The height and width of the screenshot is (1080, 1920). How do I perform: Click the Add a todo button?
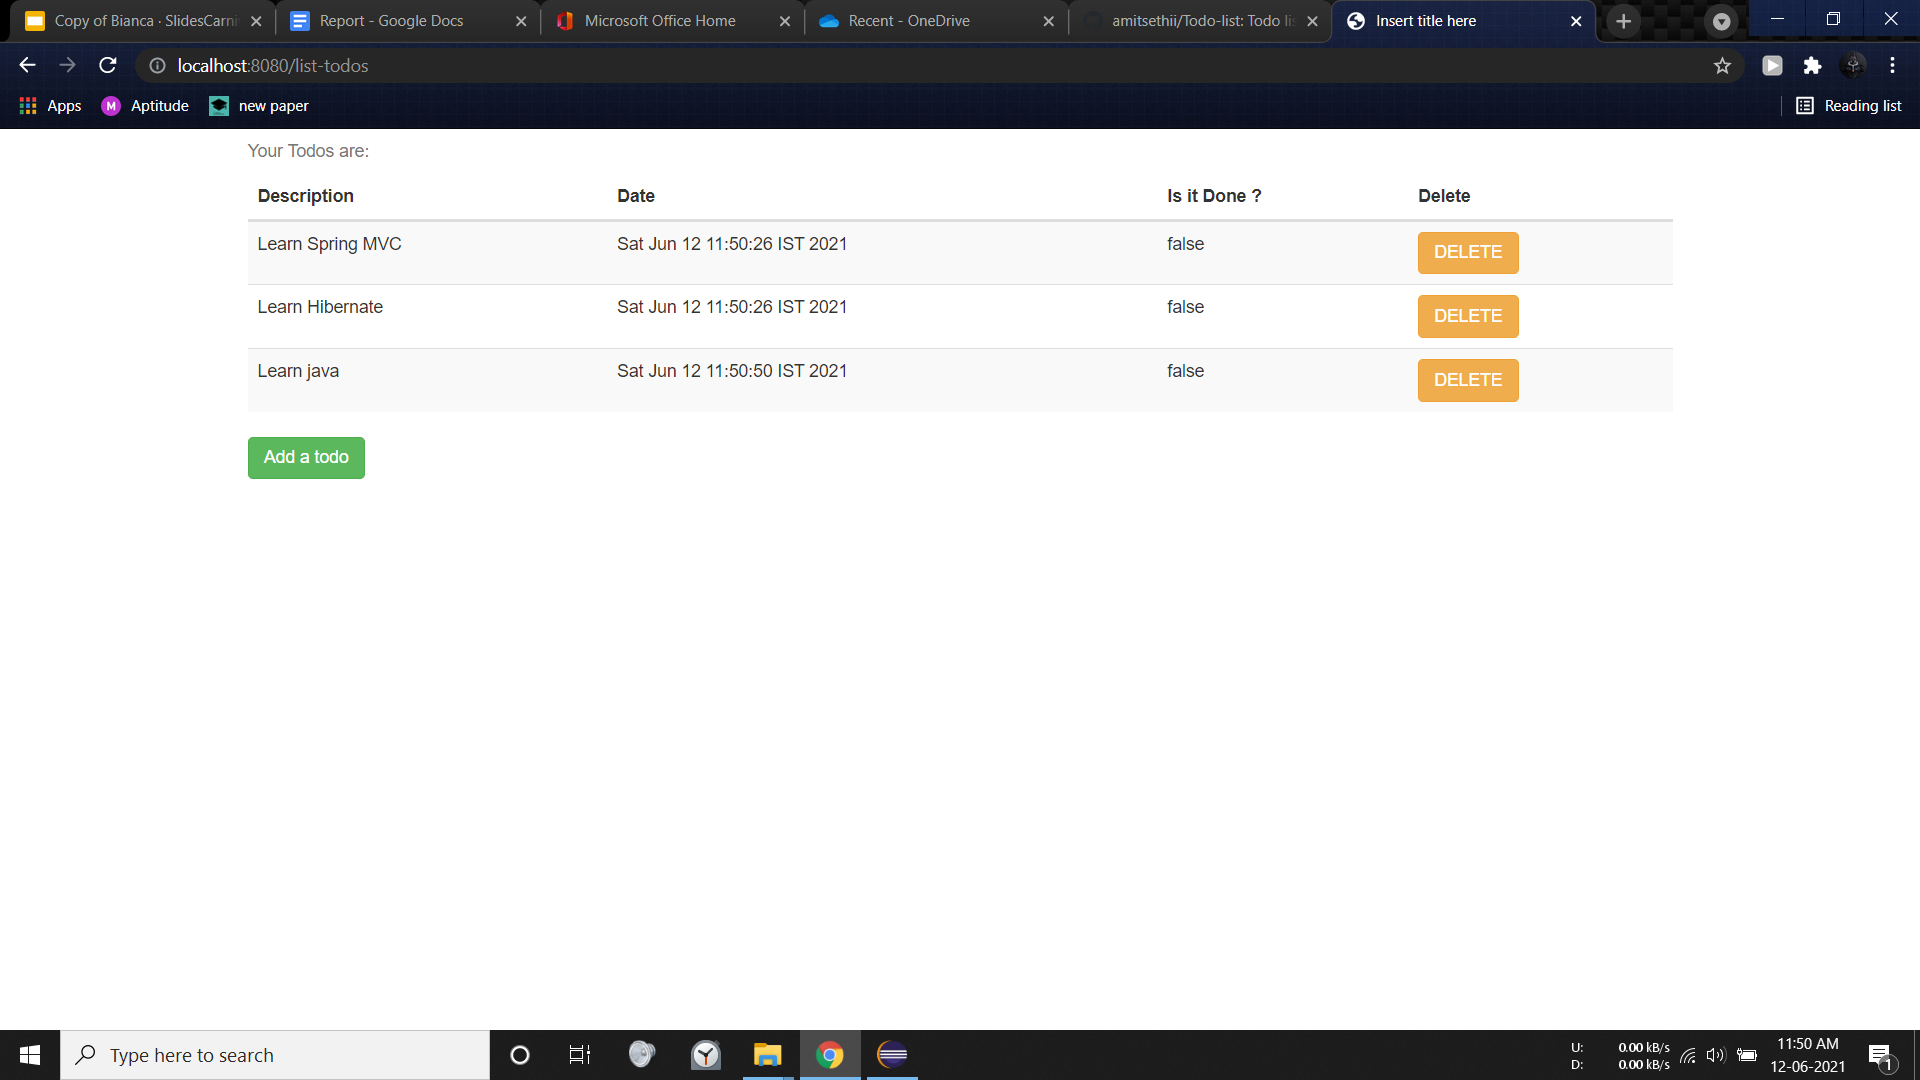[x=305, y=457]
